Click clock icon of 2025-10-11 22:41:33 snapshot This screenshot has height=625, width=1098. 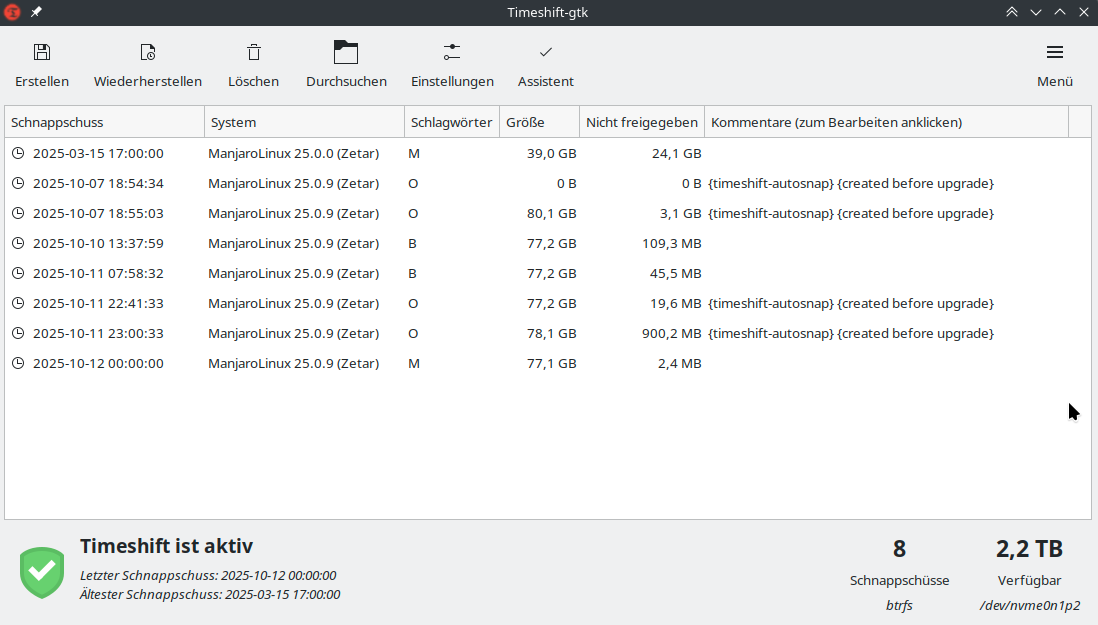point(18,303)
